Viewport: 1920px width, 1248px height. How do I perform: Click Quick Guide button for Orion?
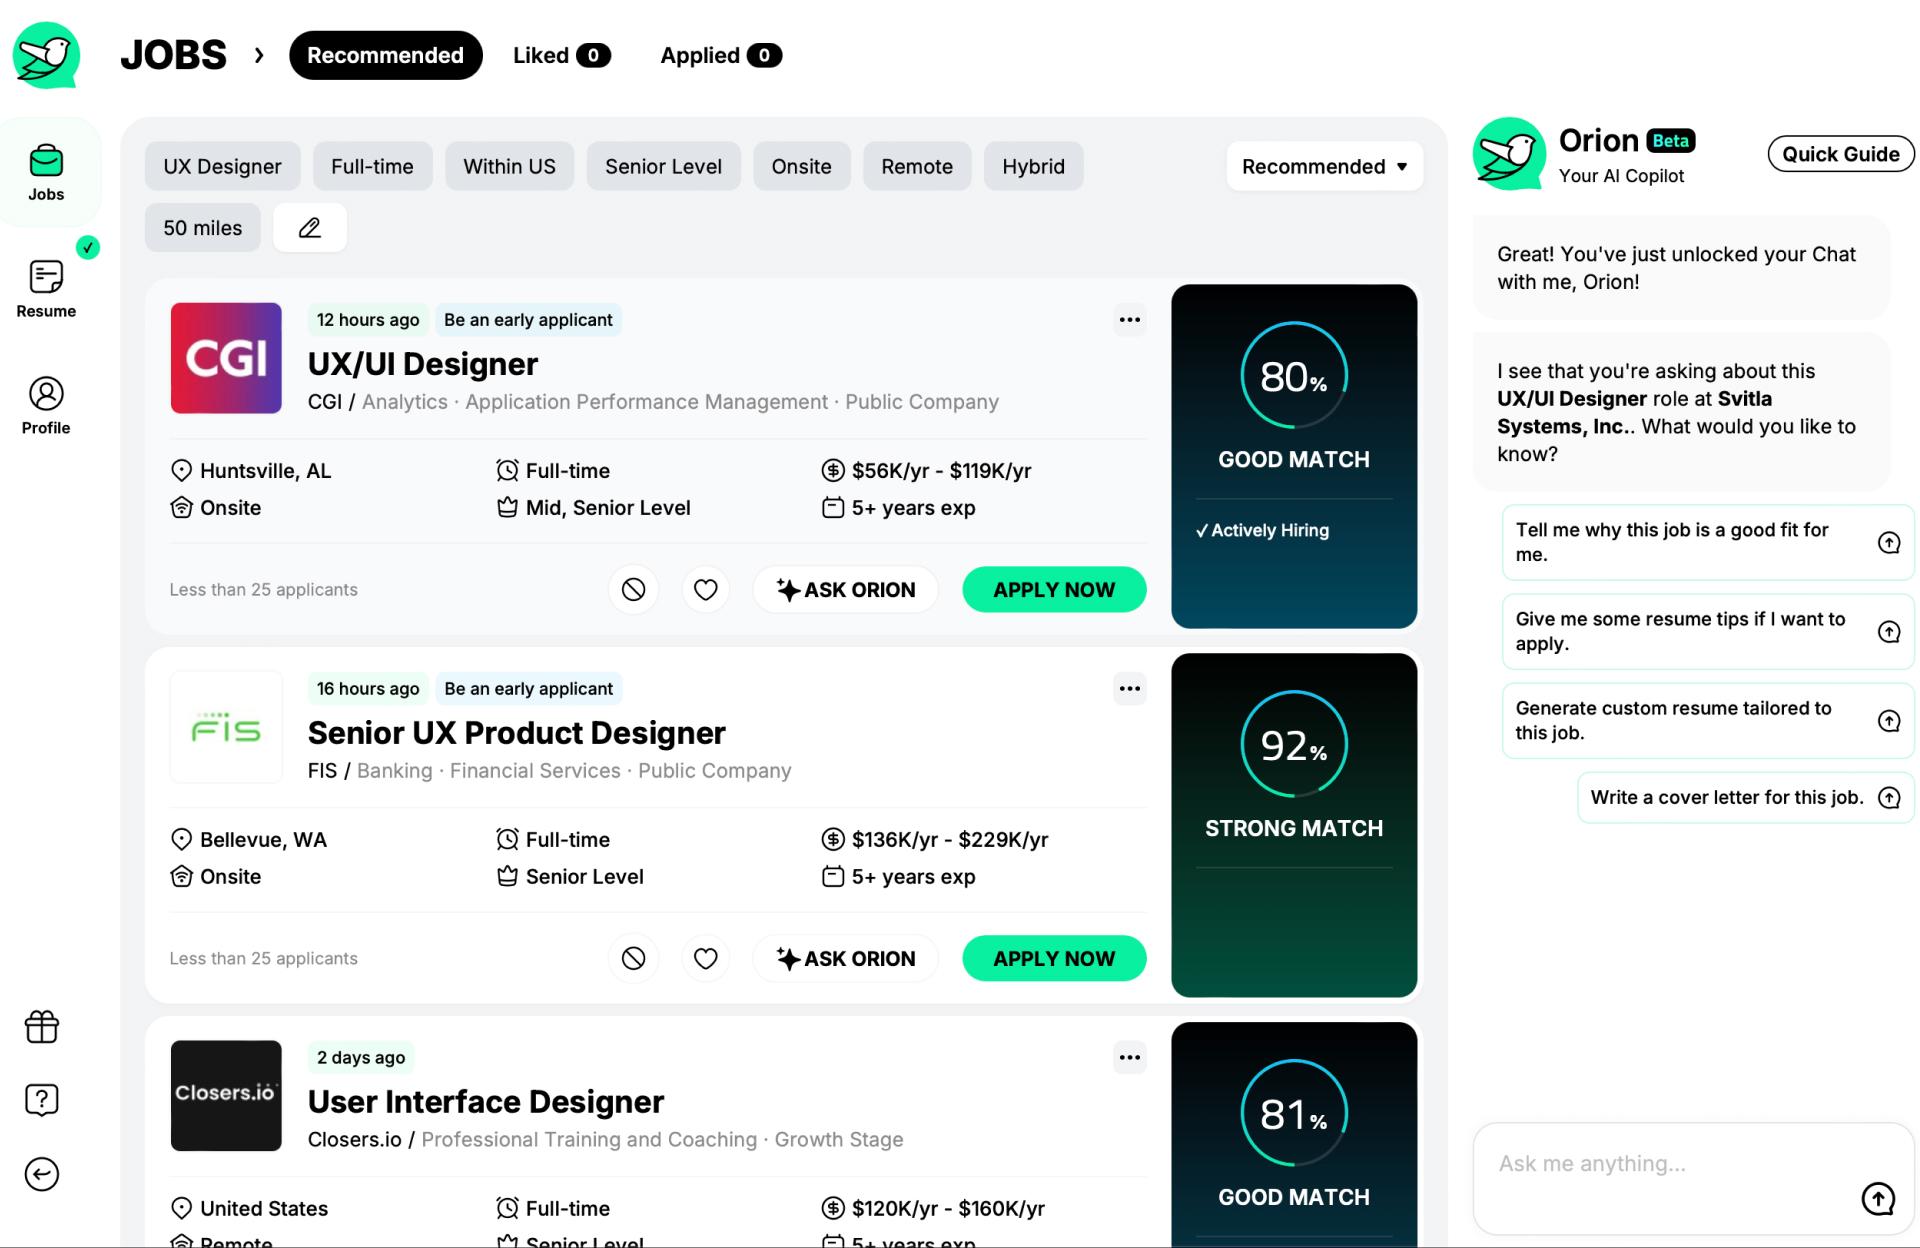pyautogui.click(x=1839, y=153)
